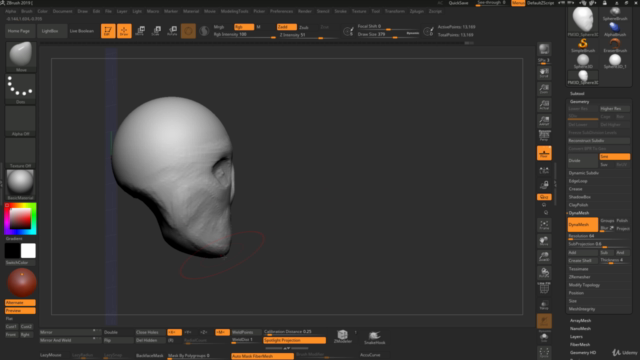Screen dimensions: 640x360
Task: Click the BPR render icon
Action: coord(544,49)
